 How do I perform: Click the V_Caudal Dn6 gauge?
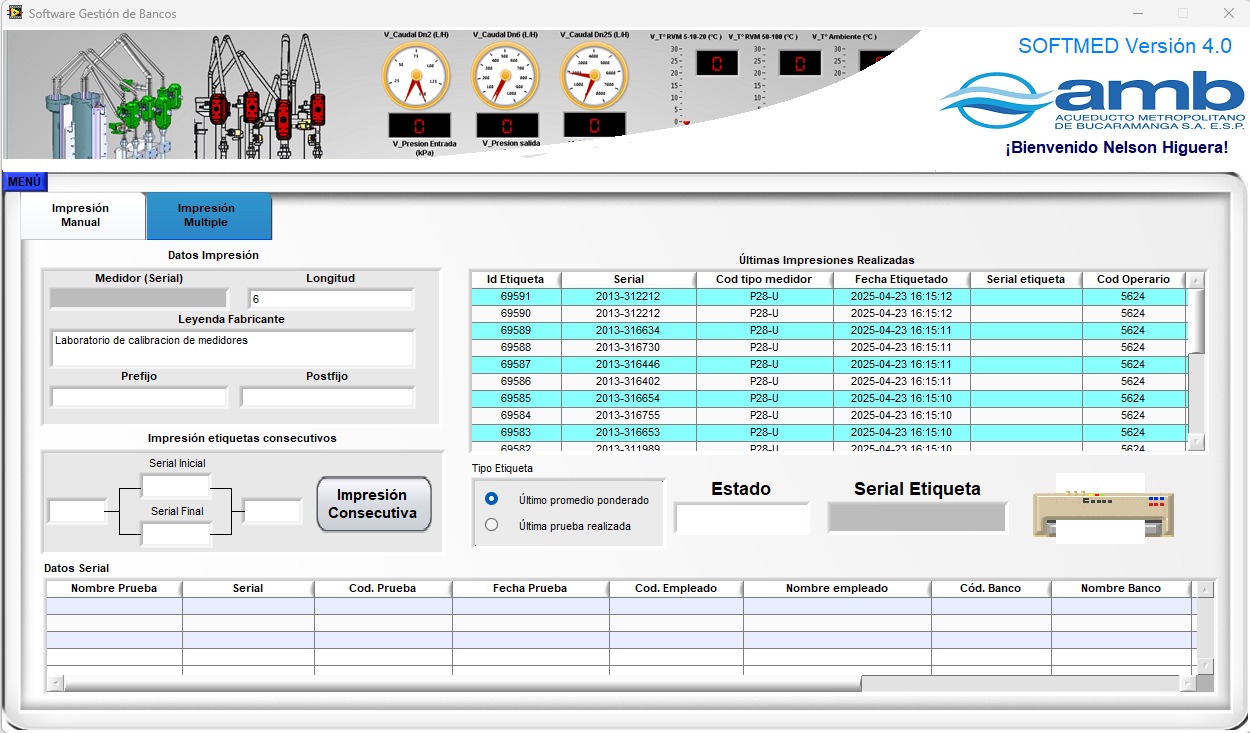coord(505,75)
